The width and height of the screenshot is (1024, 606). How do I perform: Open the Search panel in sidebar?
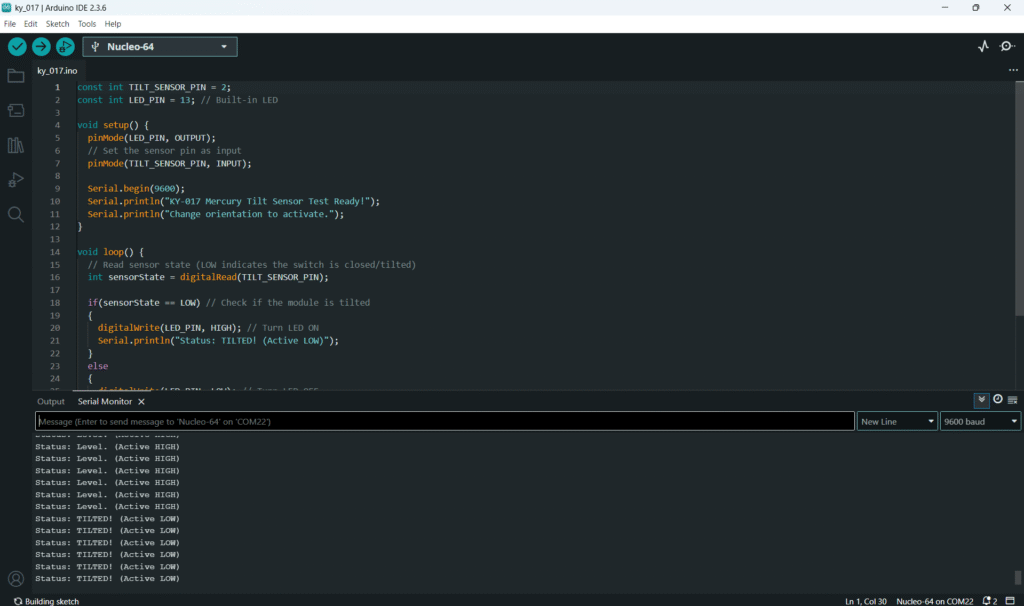[x=16, y=214]
